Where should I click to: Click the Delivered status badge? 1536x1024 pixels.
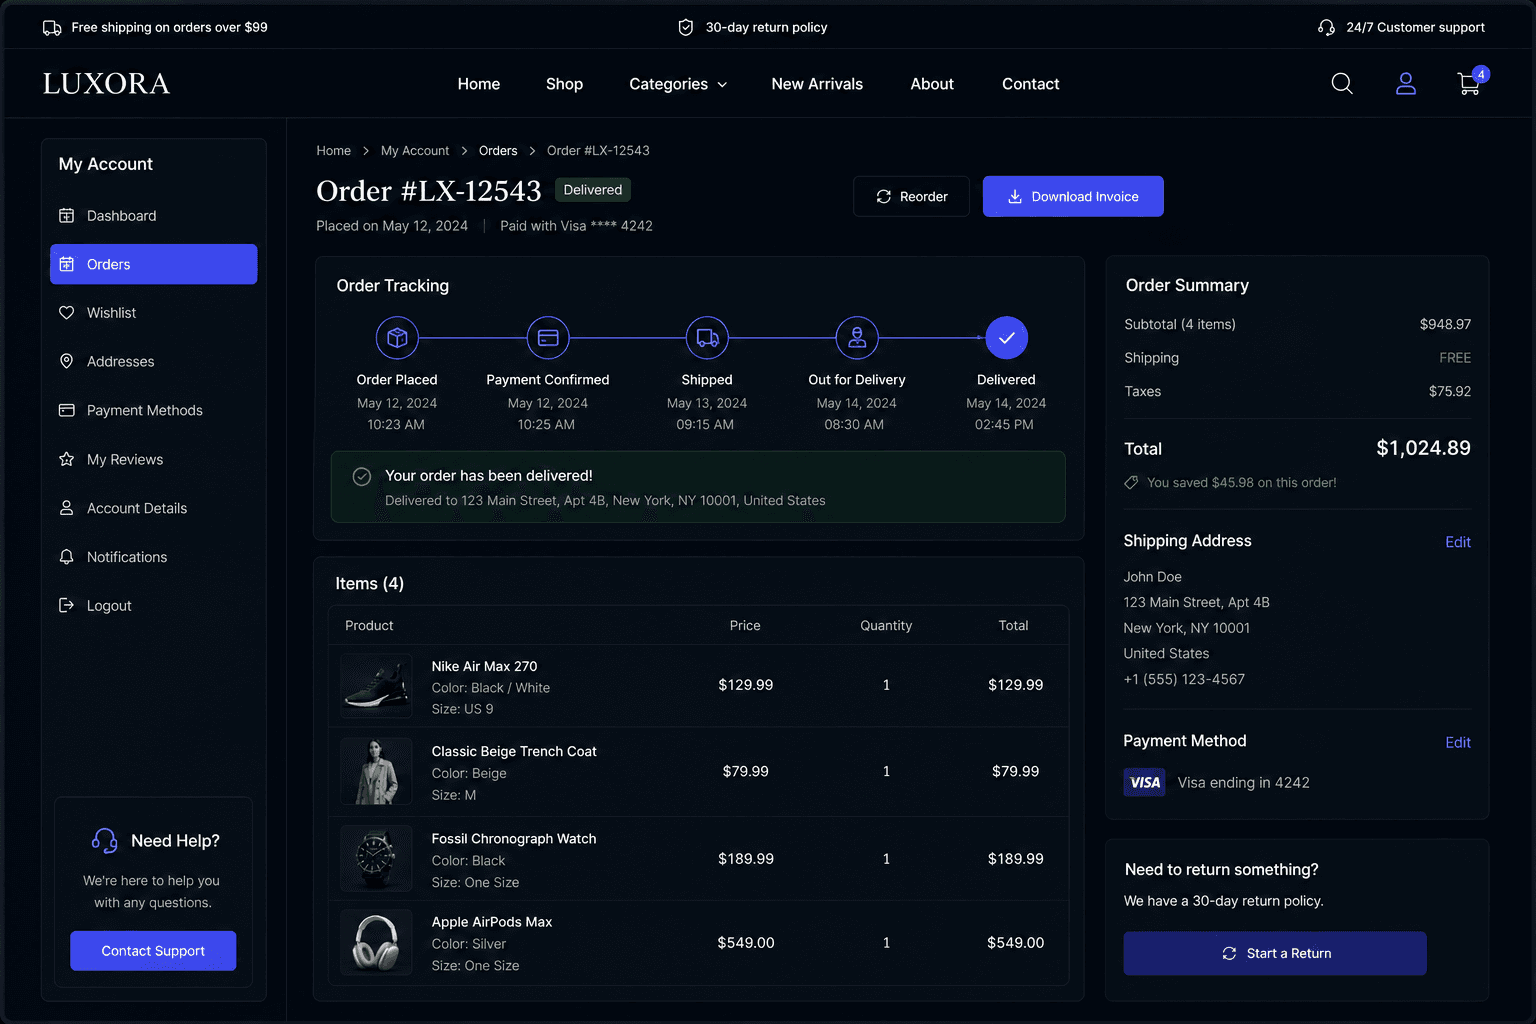tap(593, 190)
